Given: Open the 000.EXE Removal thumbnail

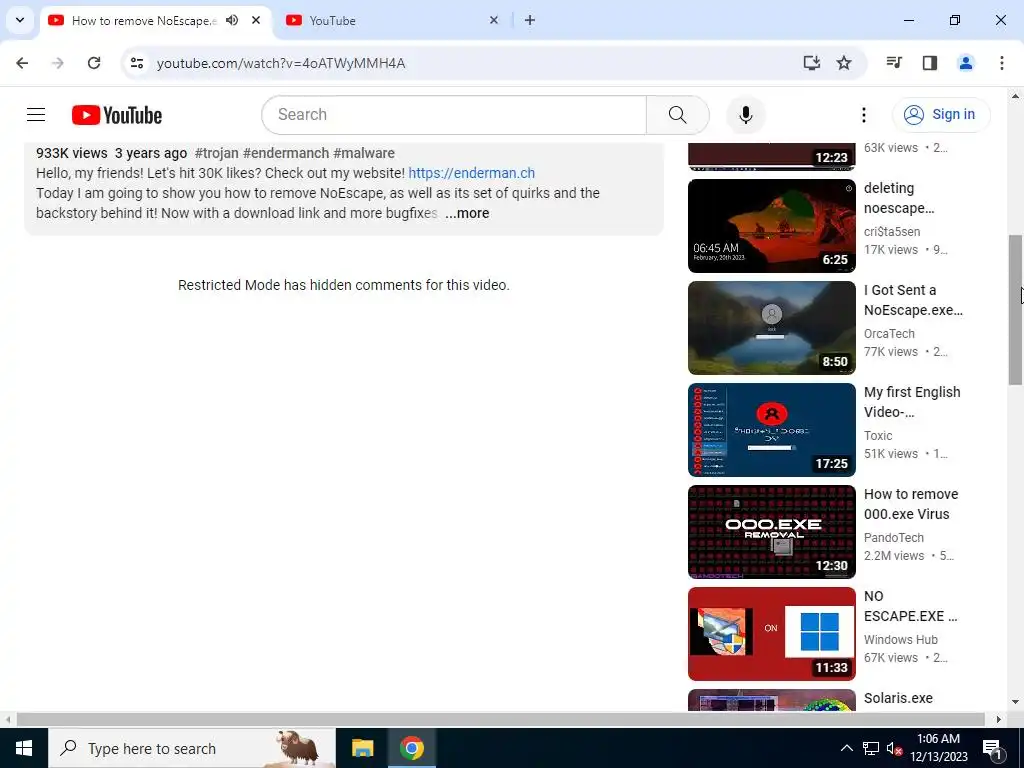Looking at the screenshot, I should pos(771,532).
